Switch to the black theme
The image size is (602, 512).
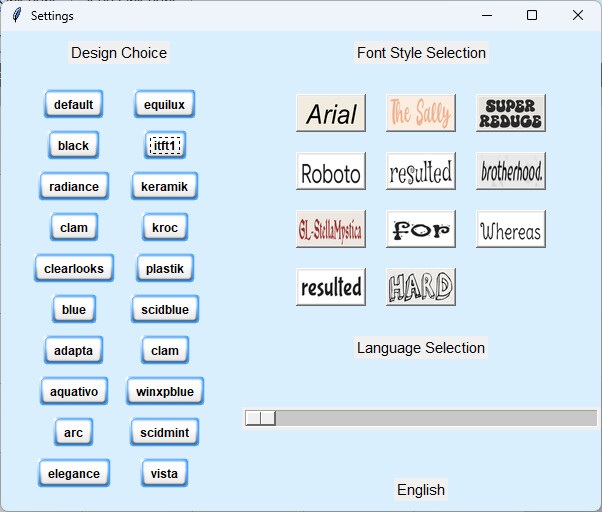pos(73,145)
